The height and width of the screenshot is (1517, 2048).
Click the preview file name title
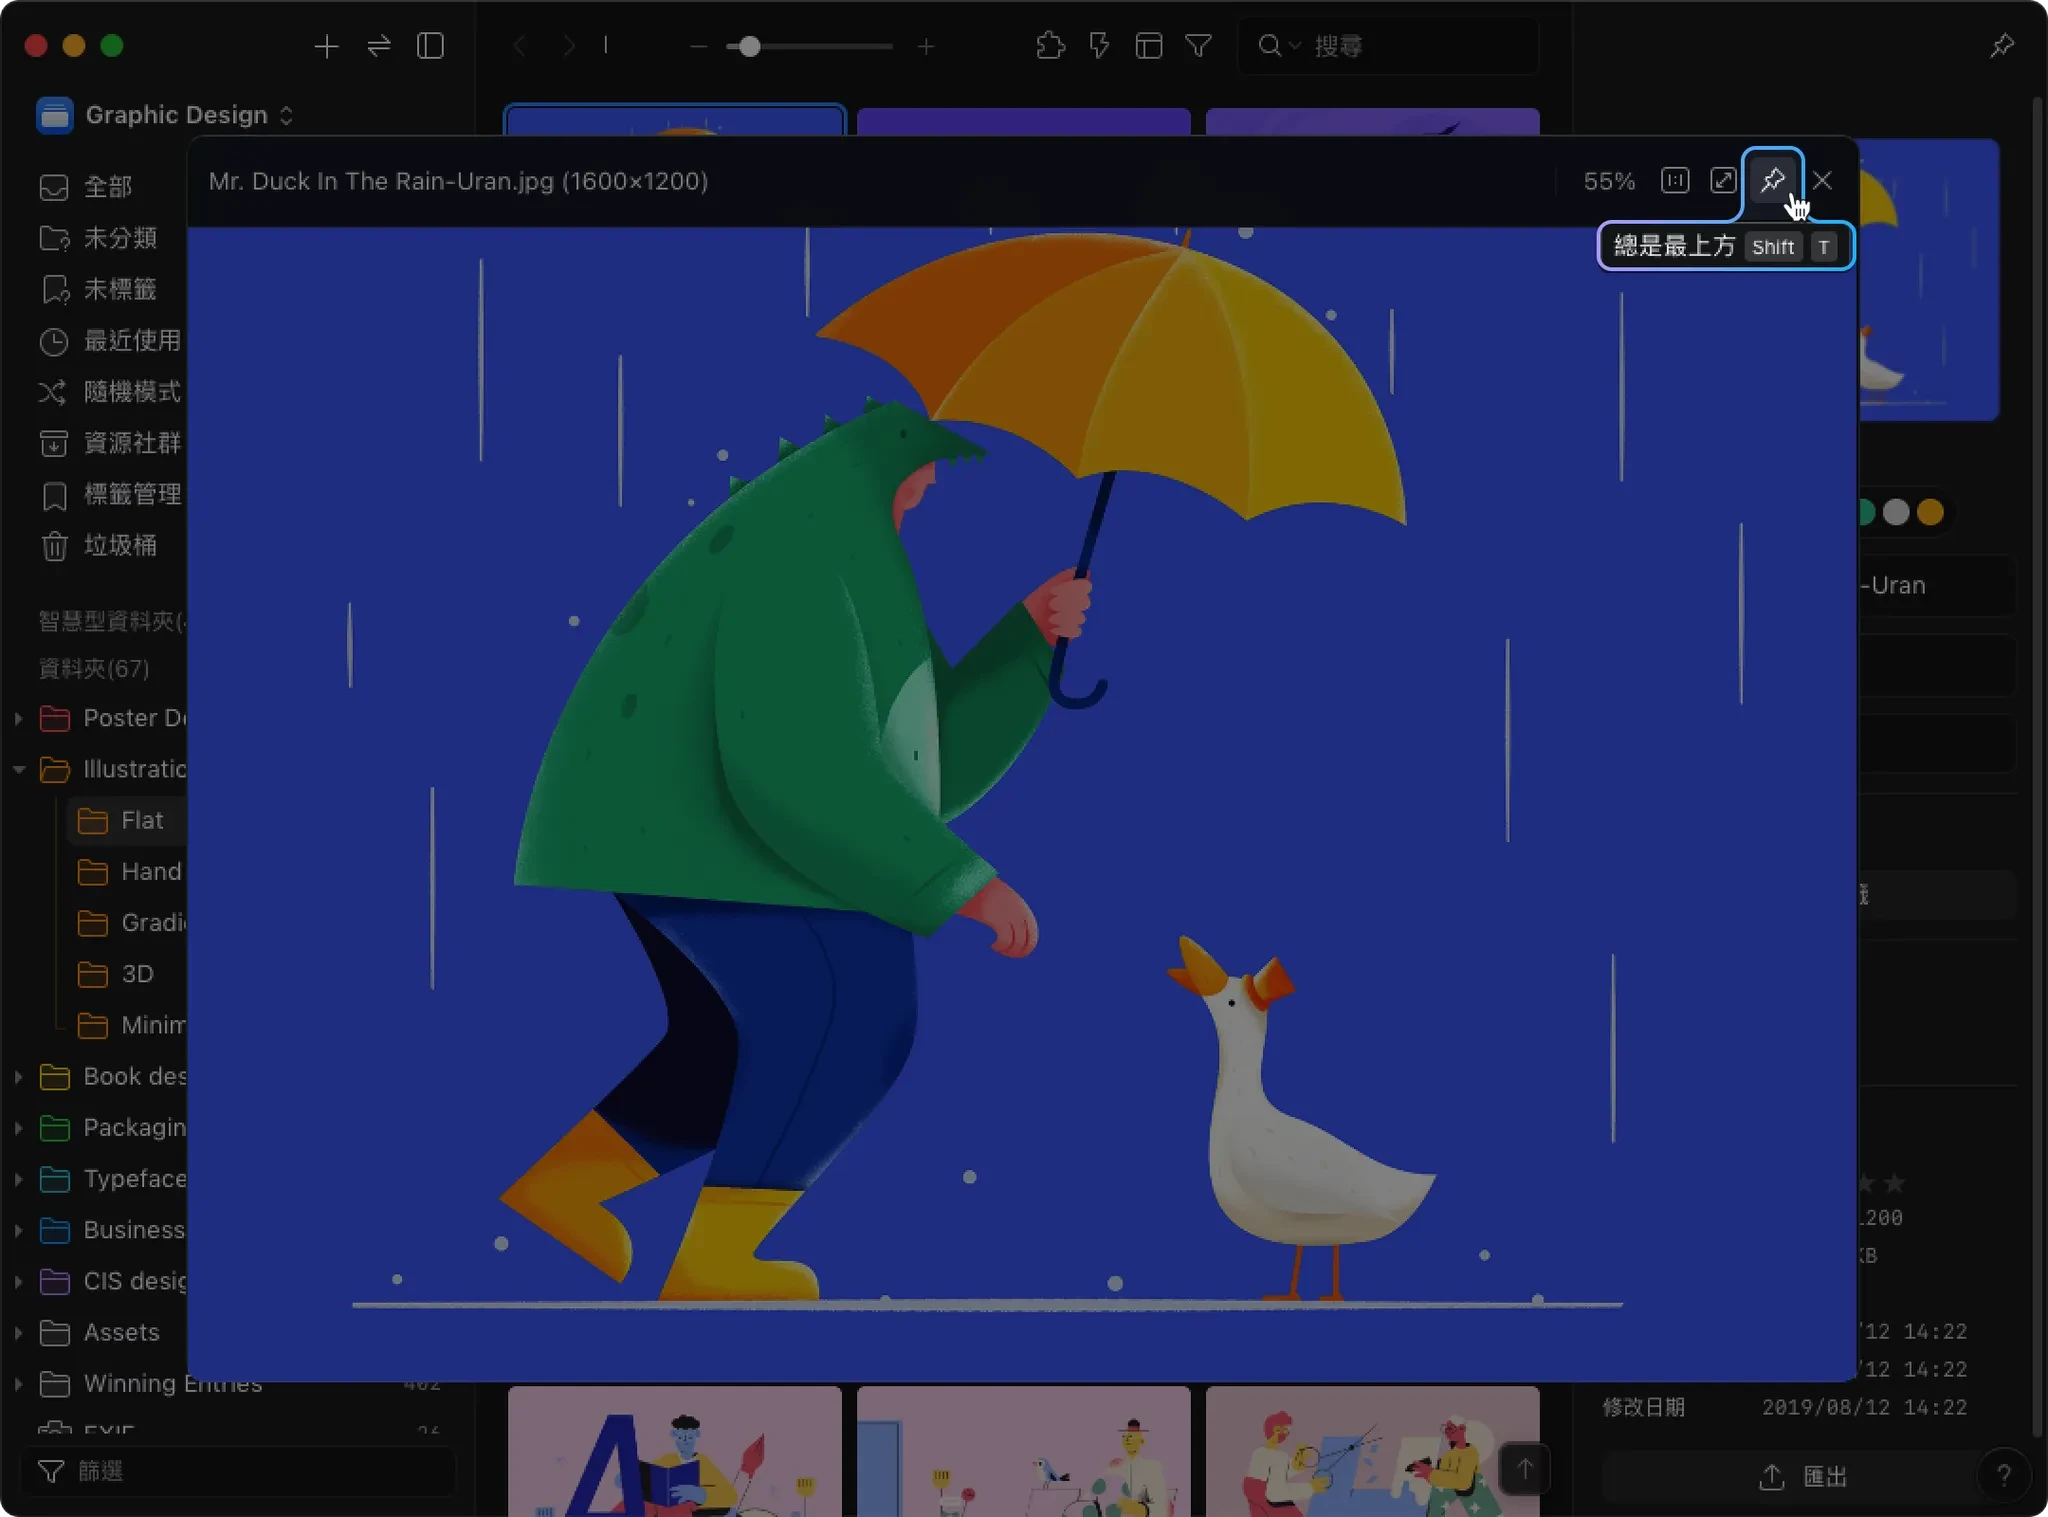point(458,181)
